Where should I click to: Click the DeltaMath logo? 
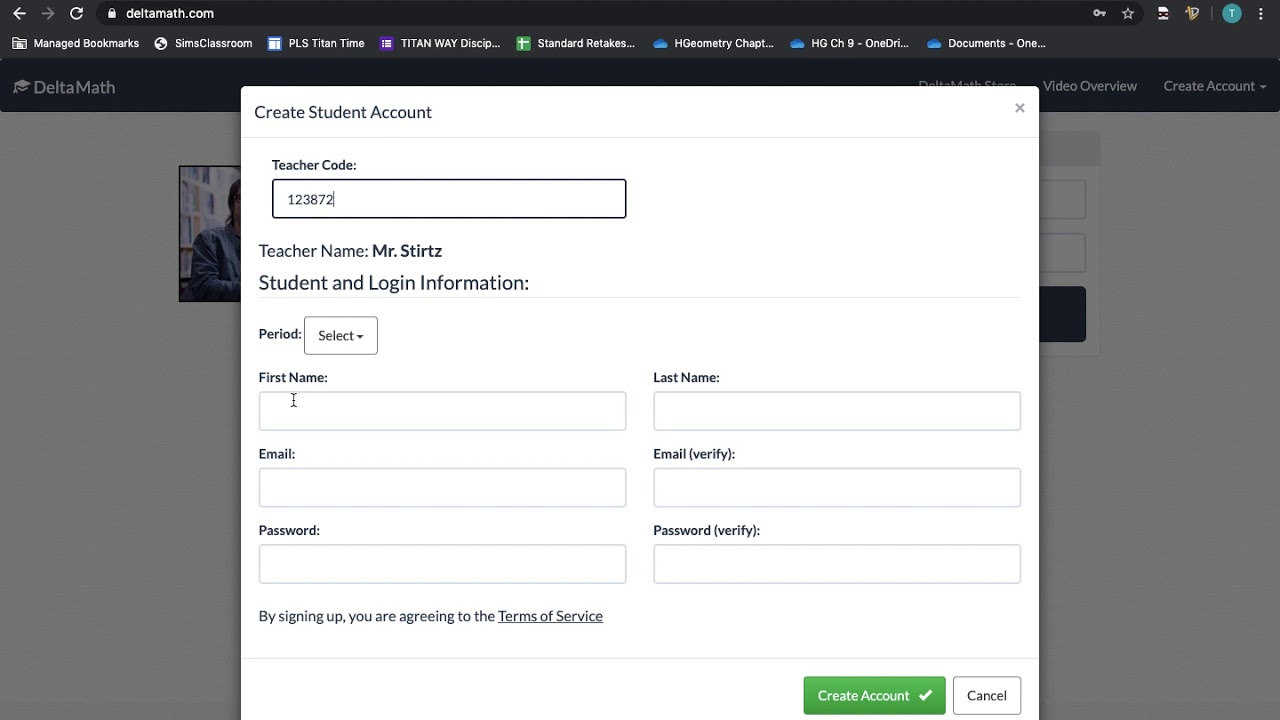[x=64, y=87]
